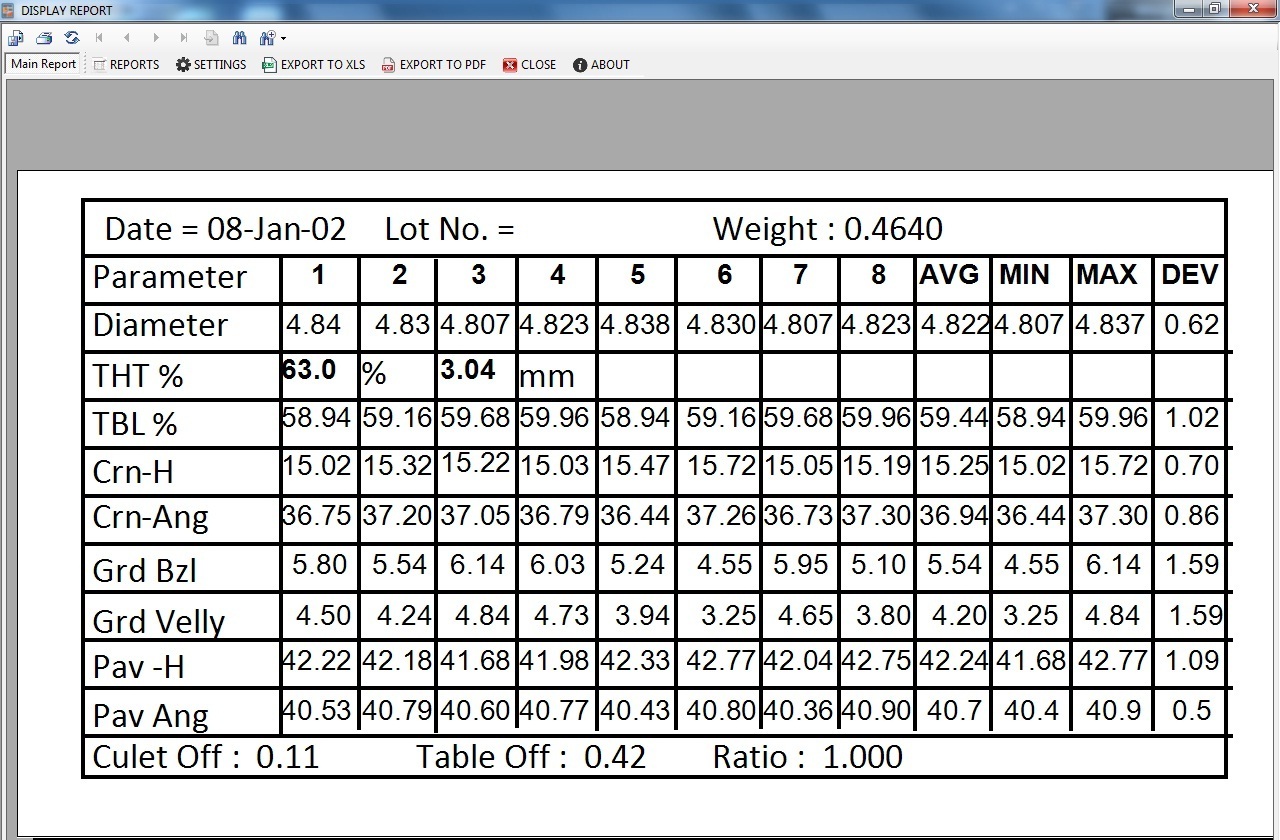Click Pav -H DEV value 1.09
Screen dimensions: 1280x840
[1192, 660]
